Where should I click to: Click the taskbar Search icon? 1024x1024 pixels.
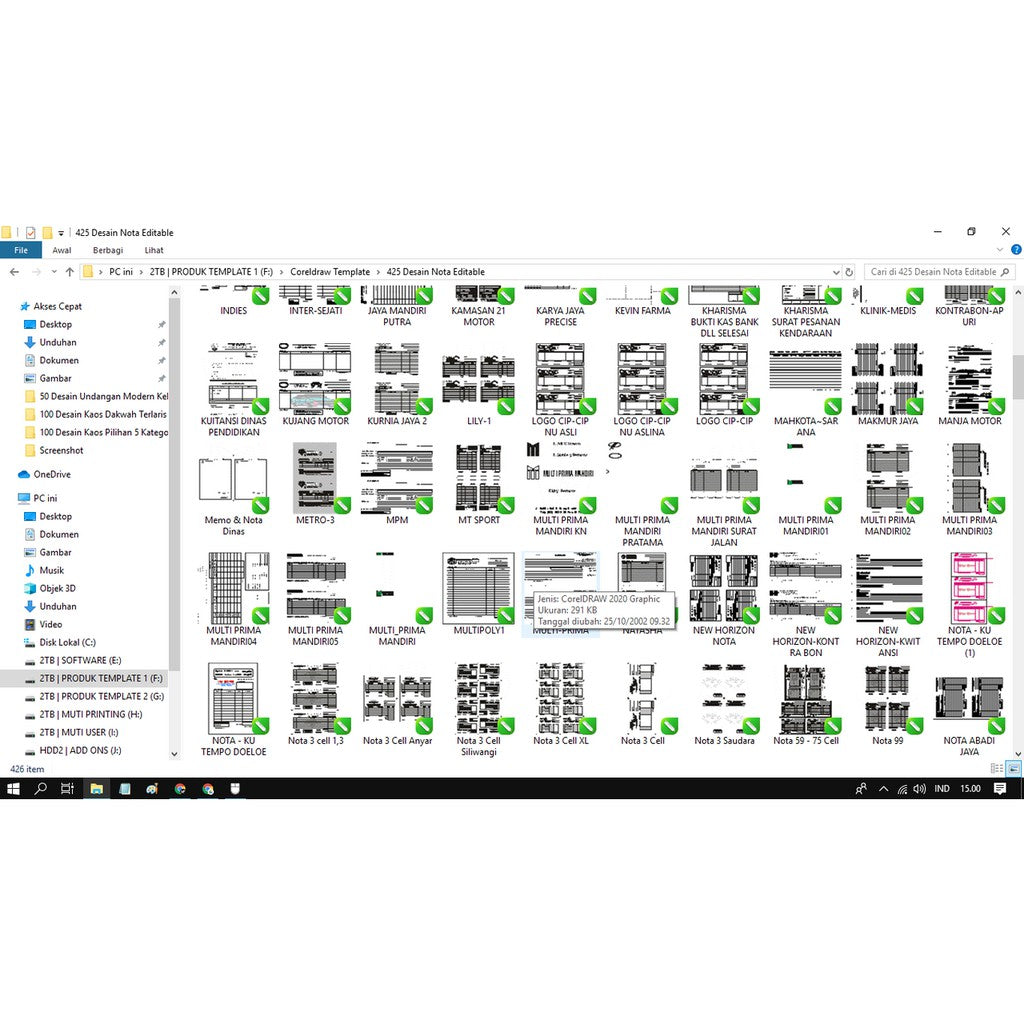[x=40, y=789]
